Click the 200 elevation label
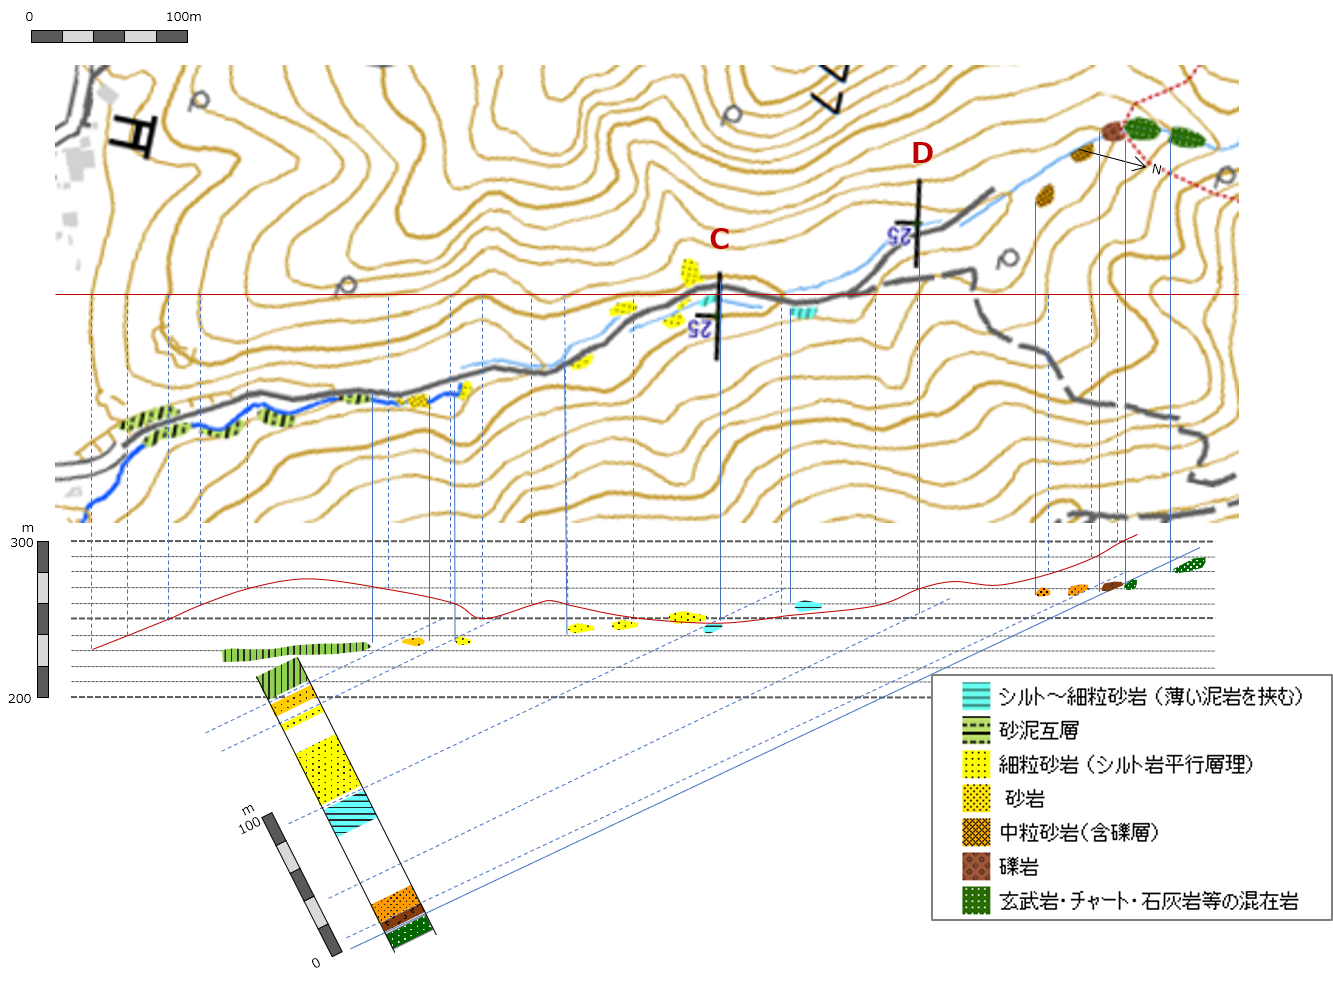Image resolution: width=1333 pixels, height=981 pixels. [21, 698]
